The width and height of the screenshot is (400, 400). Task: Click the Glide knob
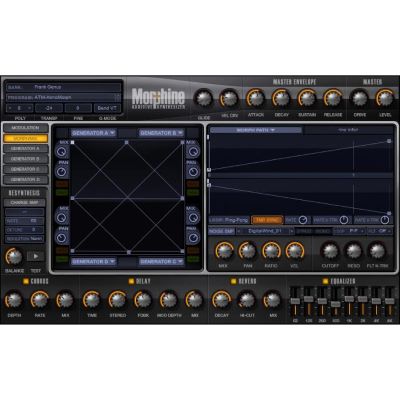point(204,99)
